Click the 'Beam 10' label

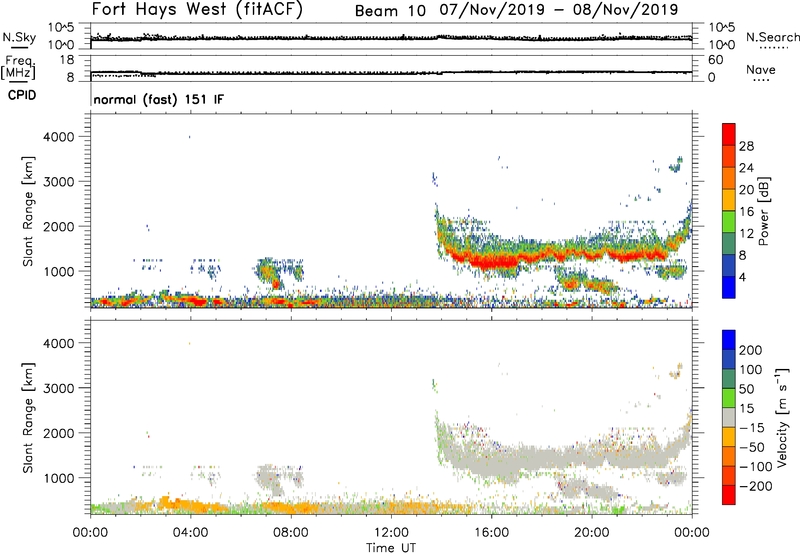pos(390,11)
